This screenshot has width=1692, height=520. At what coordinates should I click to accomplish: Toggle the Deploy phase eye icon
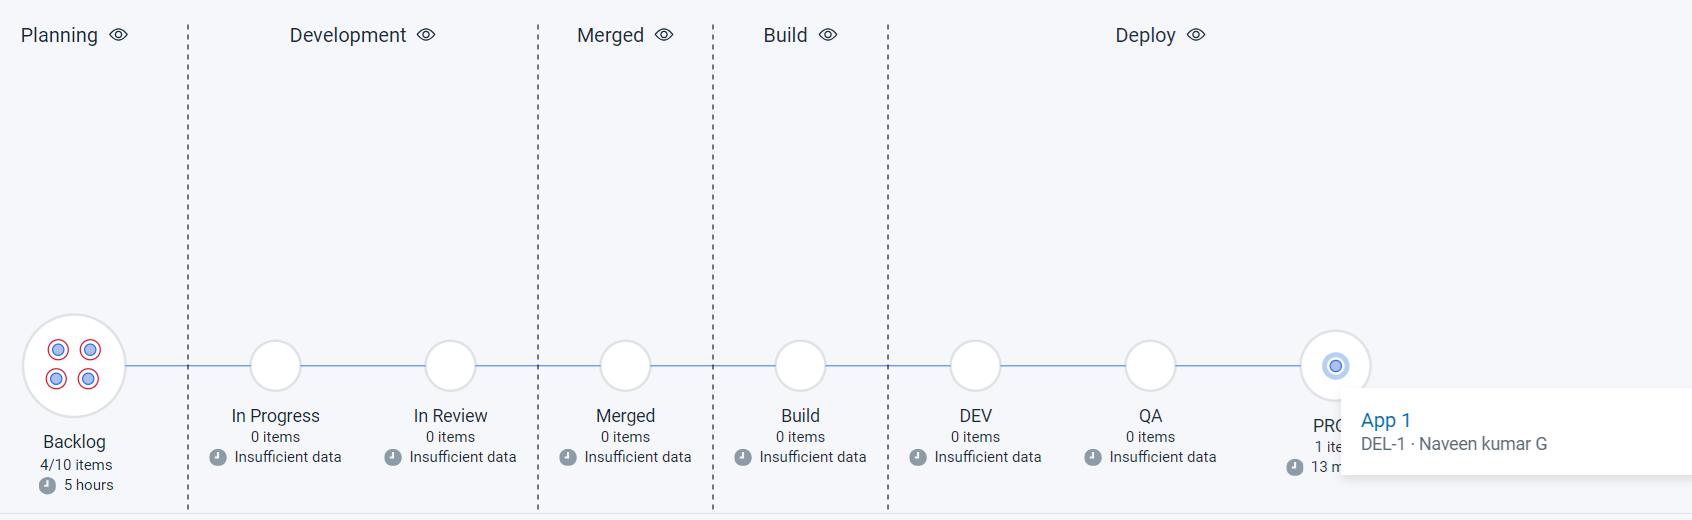pos(1196,35)
